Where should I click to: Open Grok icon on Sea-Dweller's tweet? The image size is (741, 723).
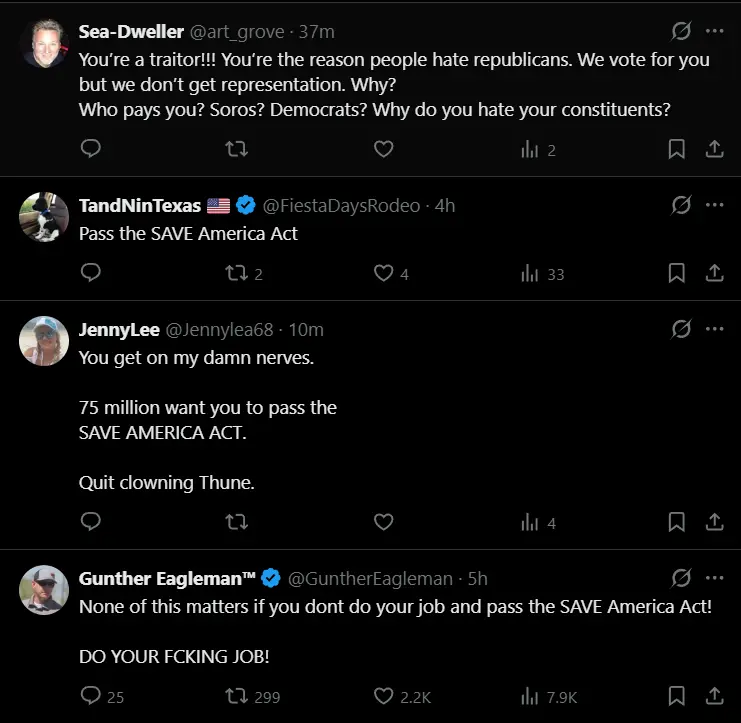[x=681, y=32]
